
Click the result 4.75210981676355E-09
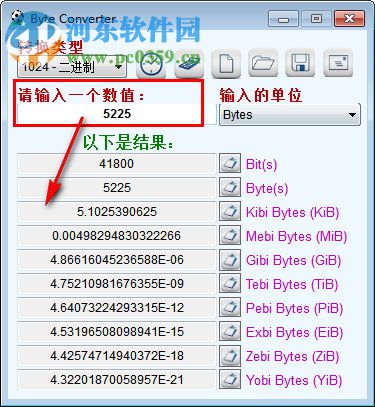(117, 284)
